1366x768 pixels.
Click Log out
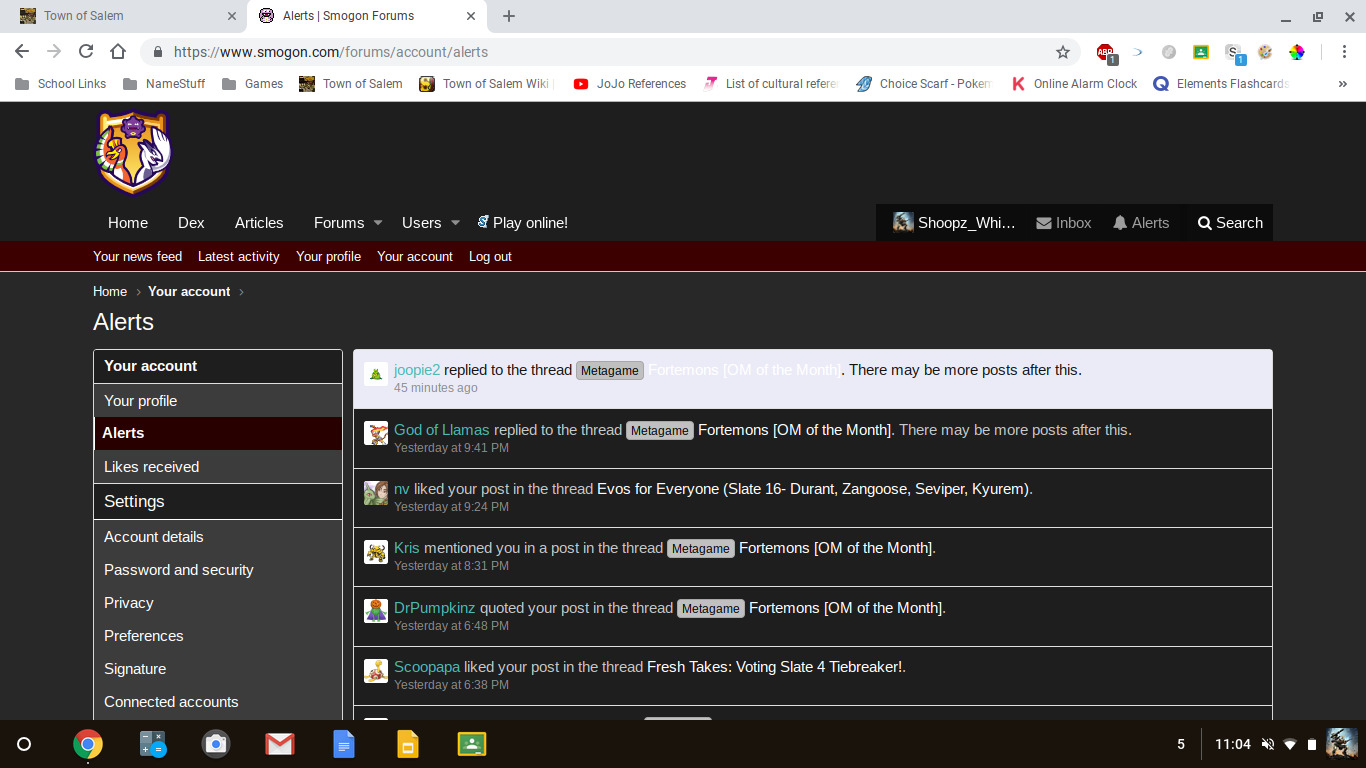[x=490, y=257]
